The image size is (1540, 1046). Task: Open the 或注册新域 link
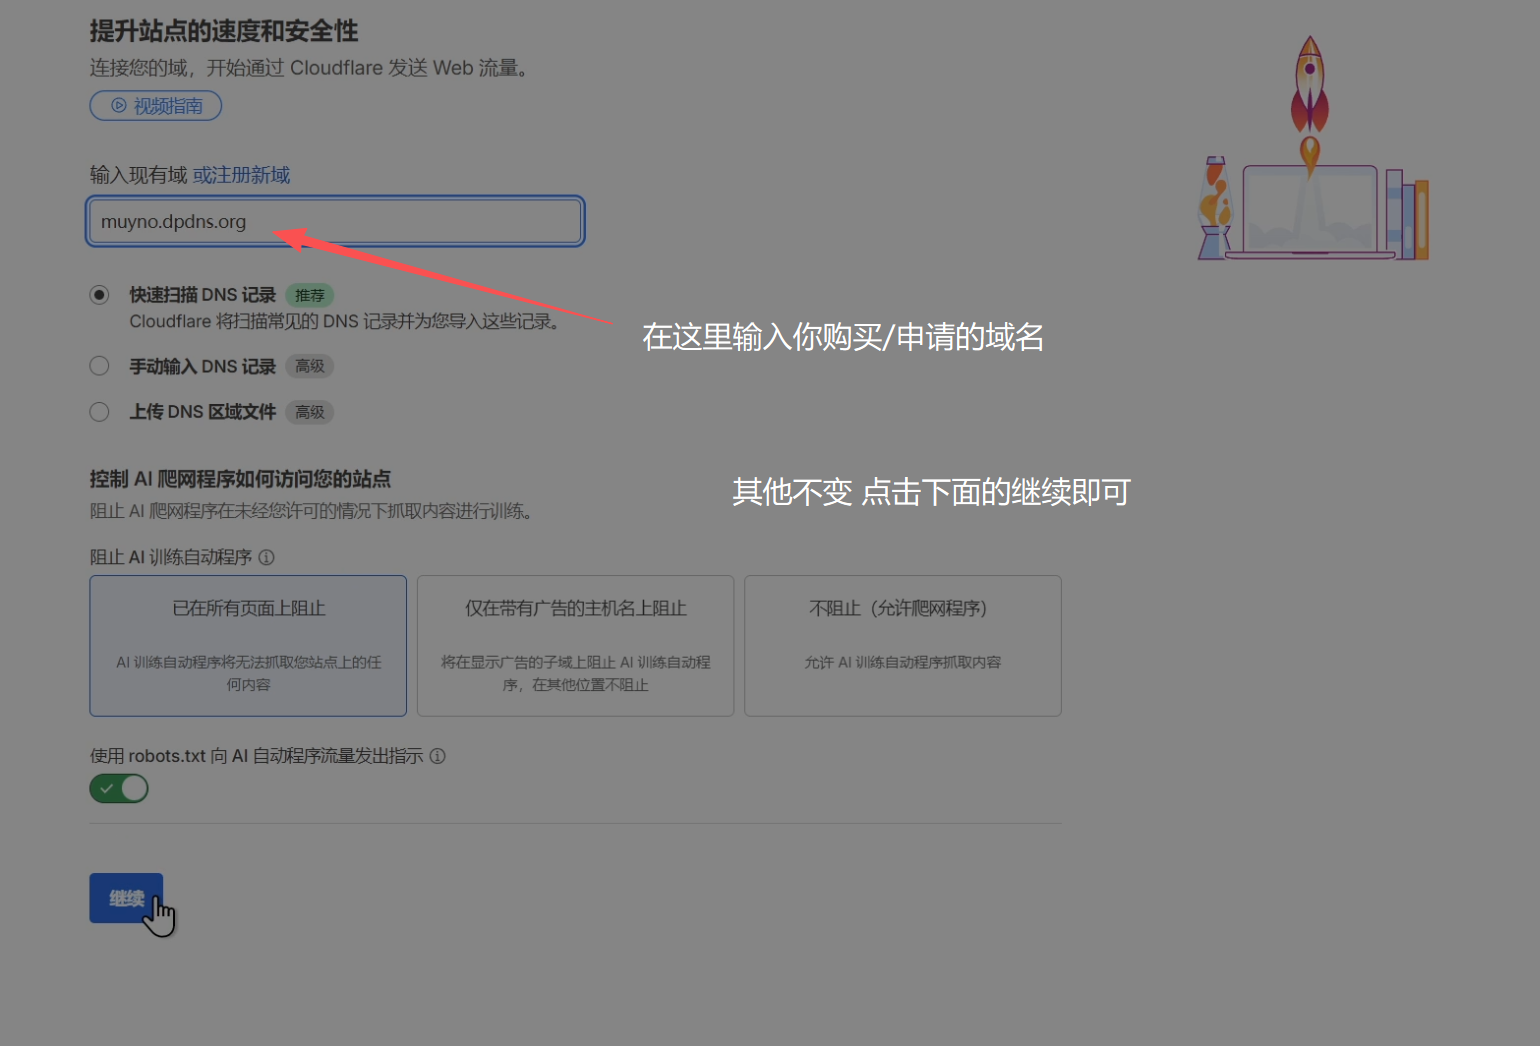click(241, 175)
